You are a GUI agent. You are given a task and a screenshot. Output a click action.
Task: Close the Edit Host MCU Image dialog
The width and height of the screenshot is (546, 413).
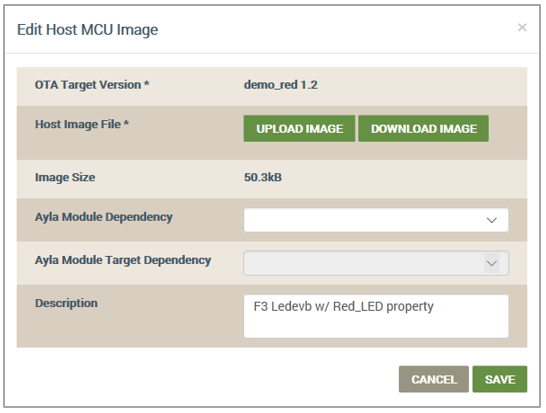pos(522,27)
